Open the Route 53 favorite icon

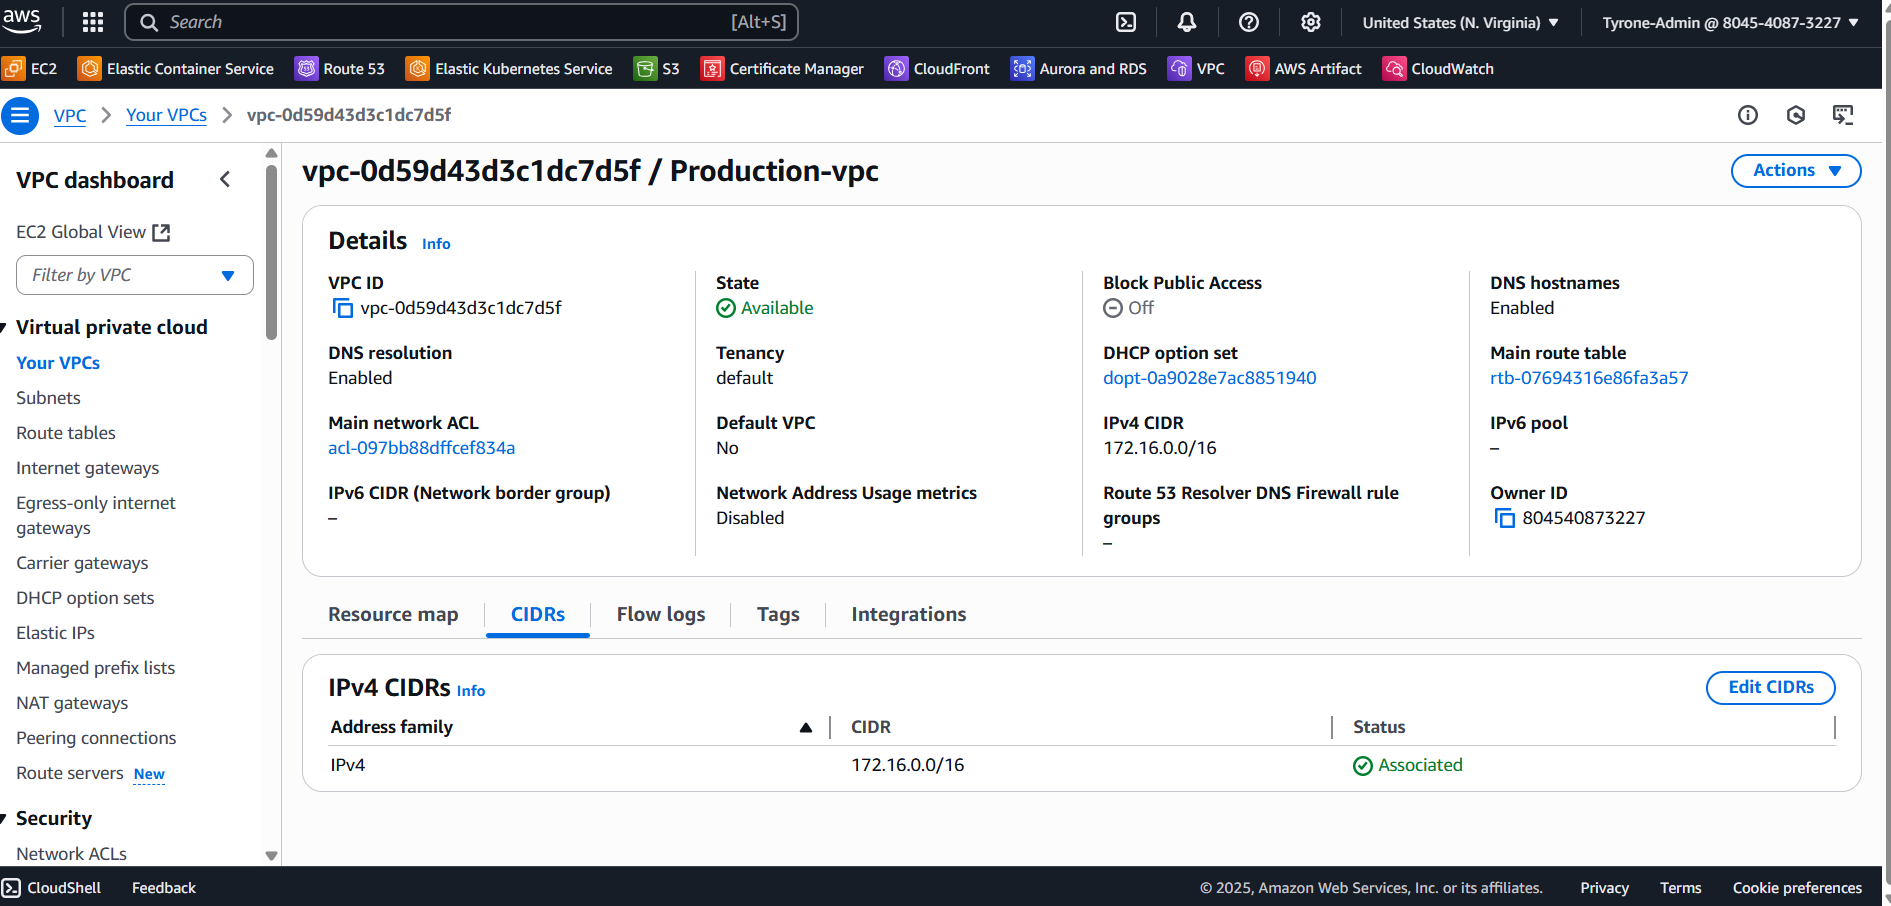click(x=340, y=68)
